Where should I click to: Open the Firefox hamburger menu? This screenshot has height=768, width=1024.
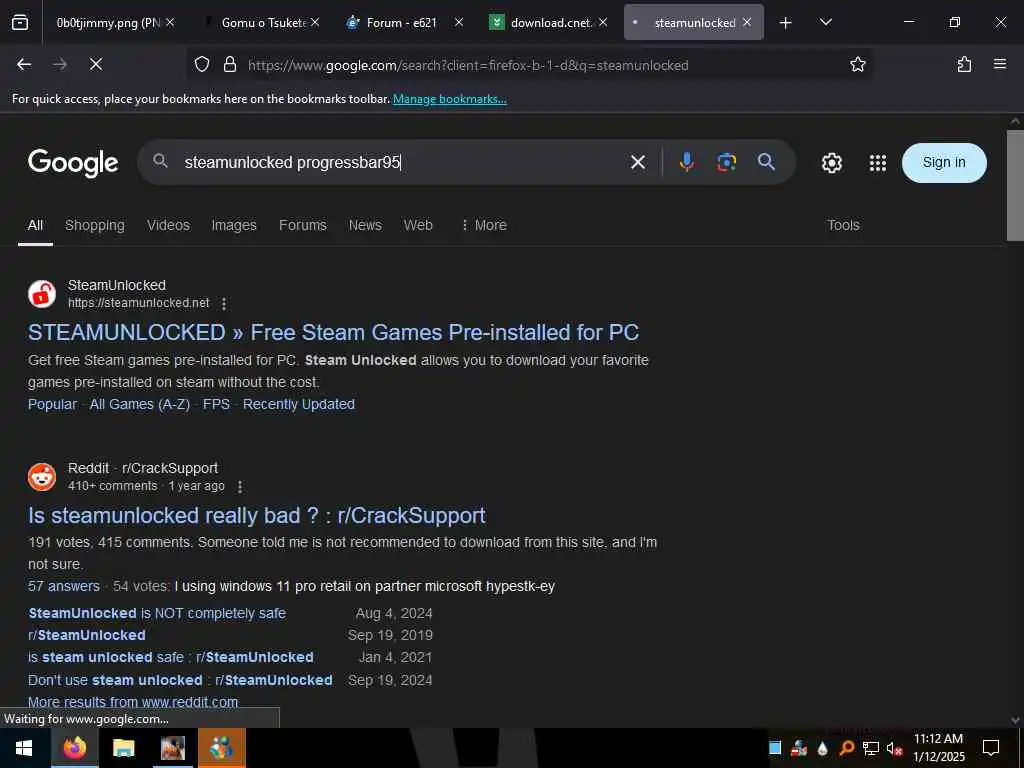click(x=999, y=64)
